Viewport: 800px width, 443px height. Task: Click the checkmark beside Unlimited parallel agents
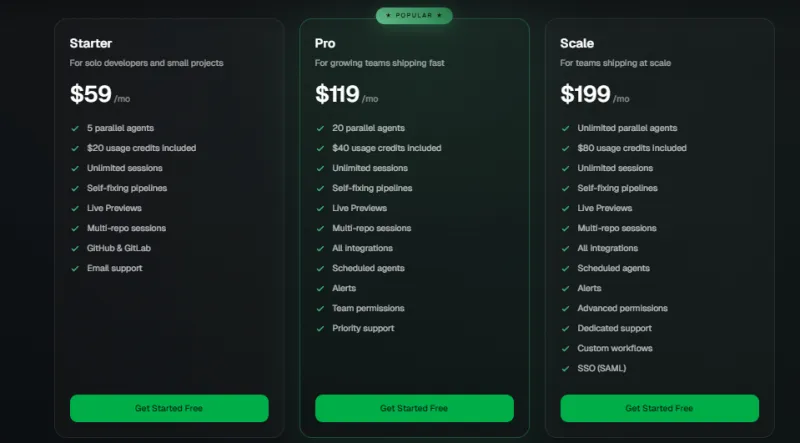565,128
